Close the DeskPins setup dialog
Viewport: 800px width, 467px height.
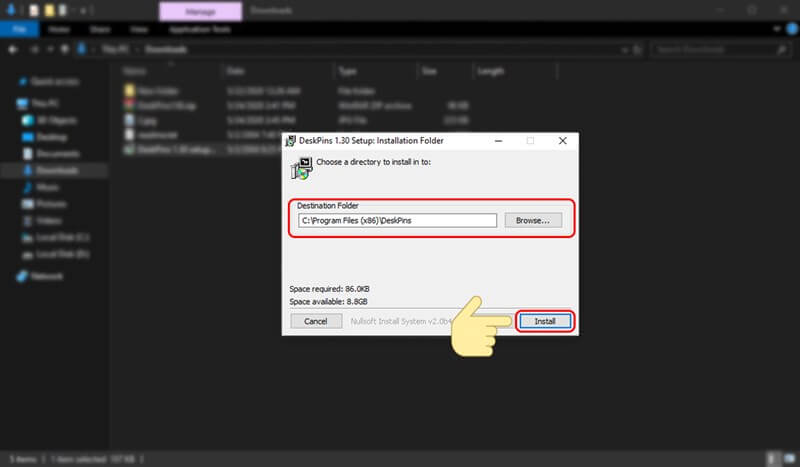564,141
